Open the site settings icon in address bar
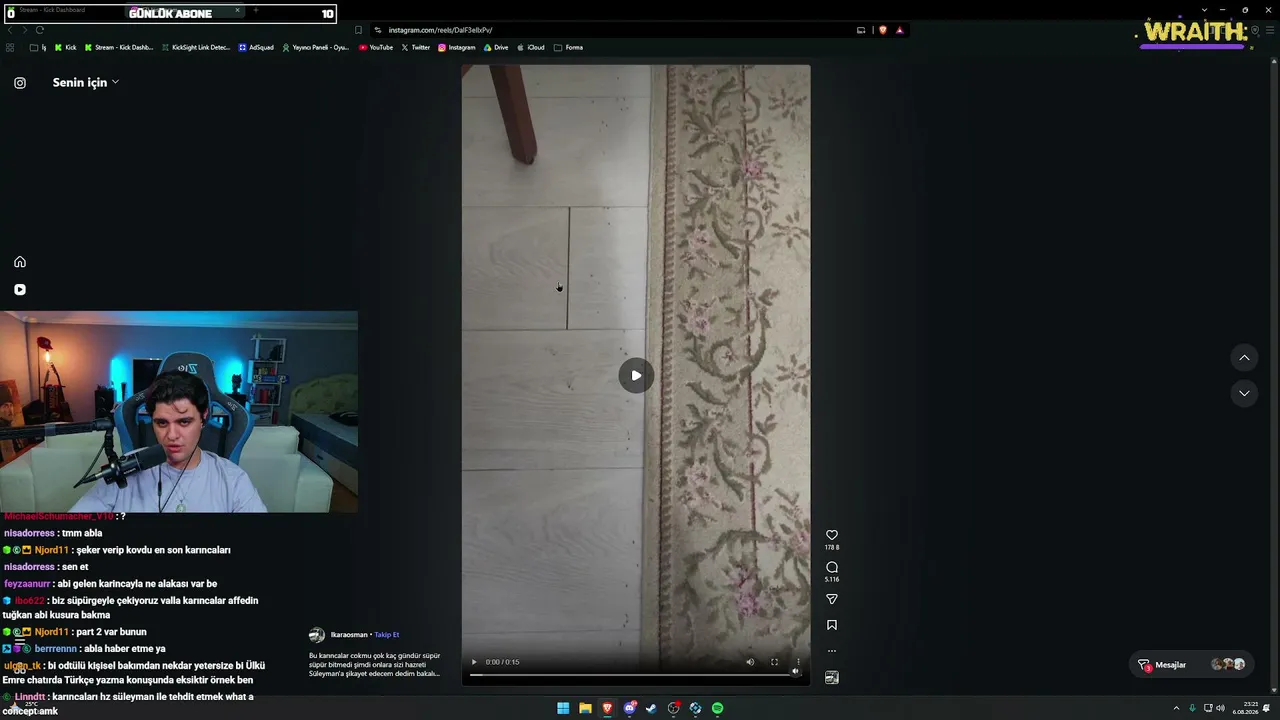The image size is (1280, 720). click(x=378, y=30)
